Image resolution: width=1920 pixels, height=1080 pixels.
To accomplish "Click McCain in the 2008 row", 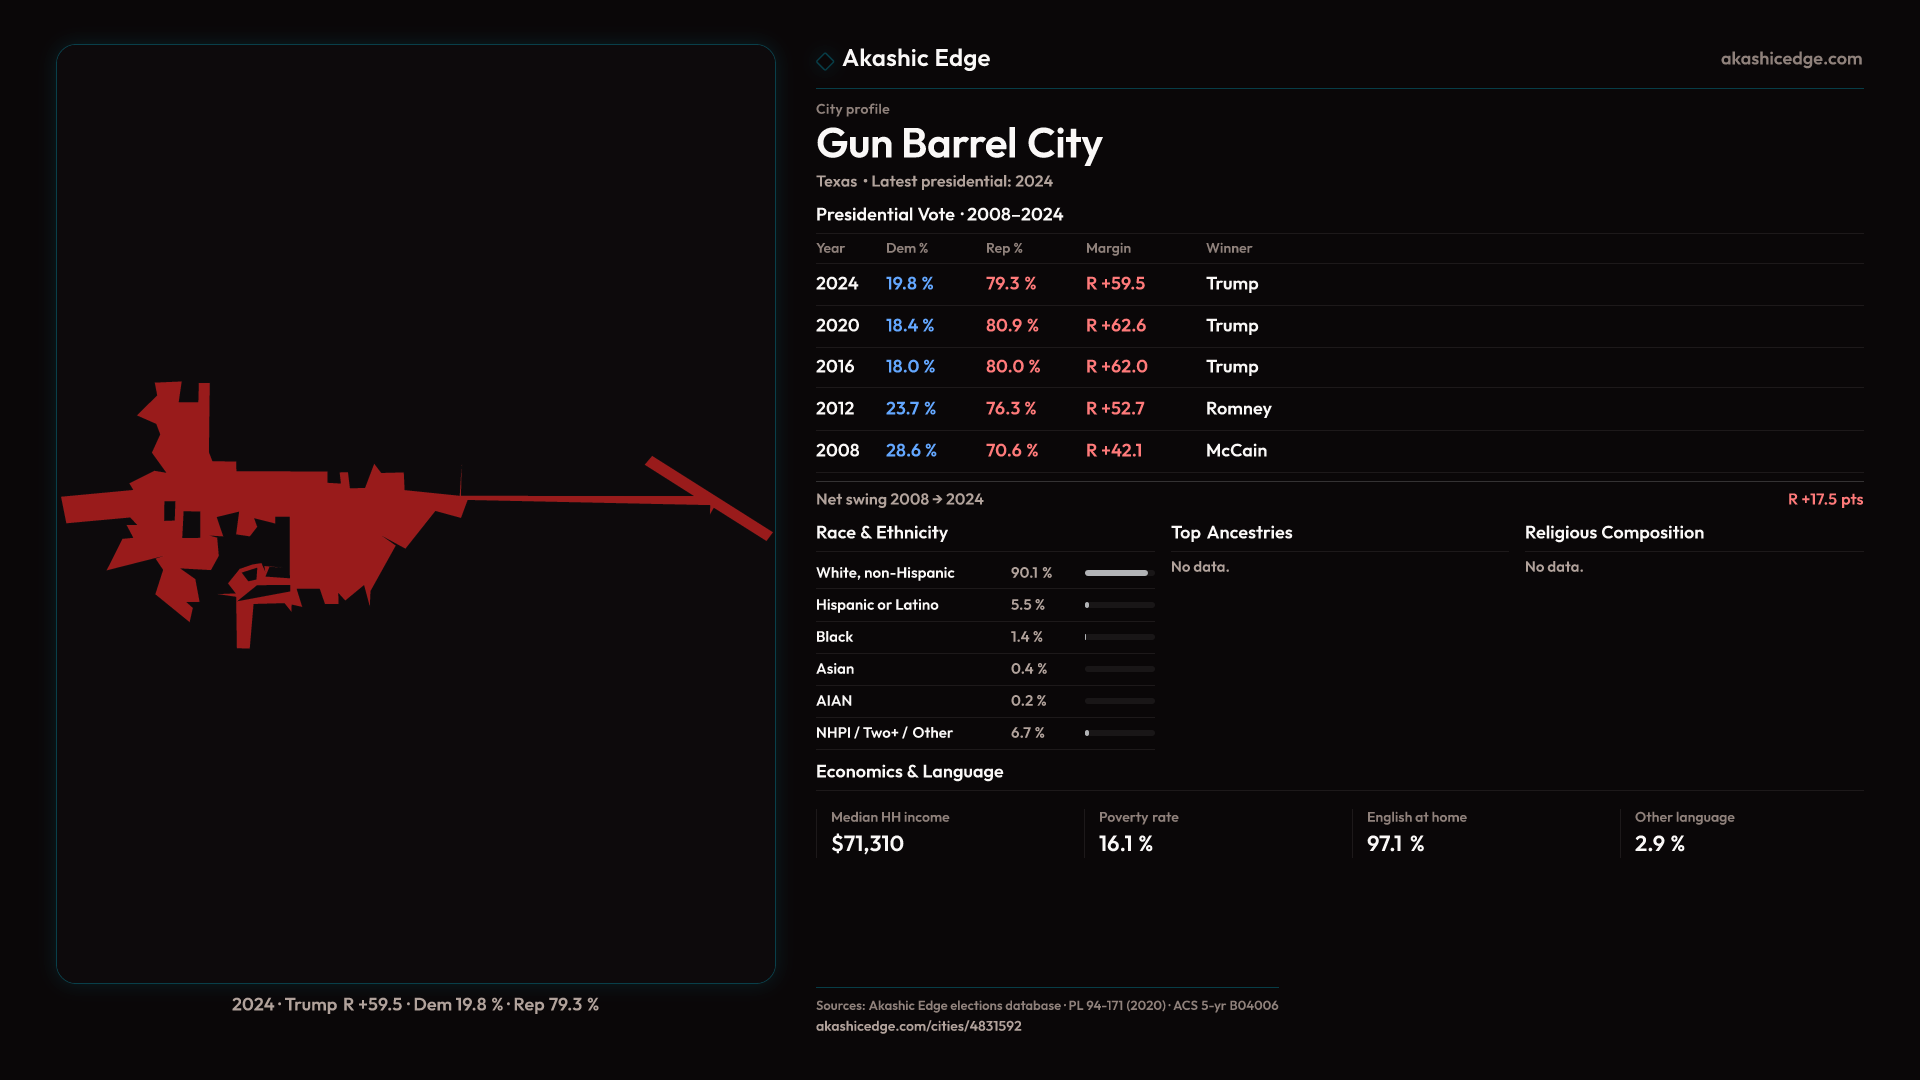I will tap(1236, 451).
